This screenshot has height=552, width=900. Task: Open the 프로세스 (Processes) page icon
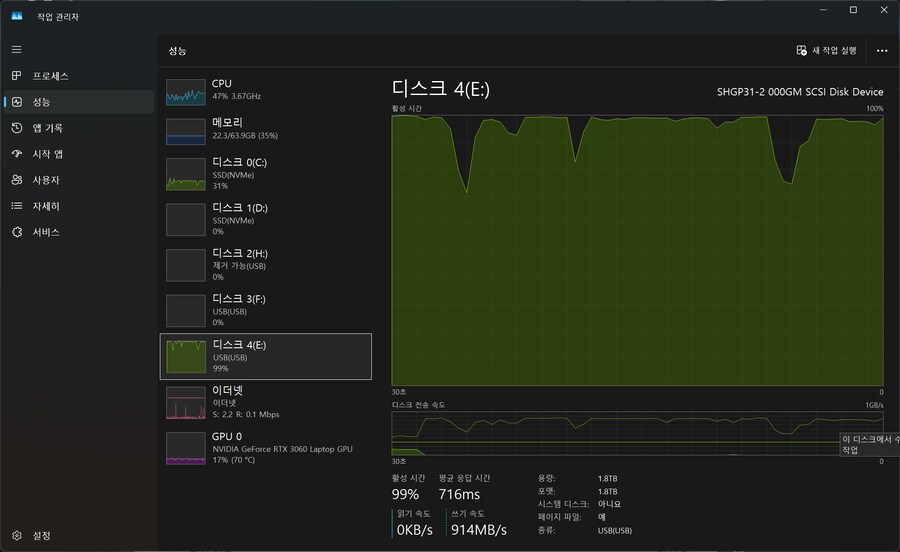(17, 76)
